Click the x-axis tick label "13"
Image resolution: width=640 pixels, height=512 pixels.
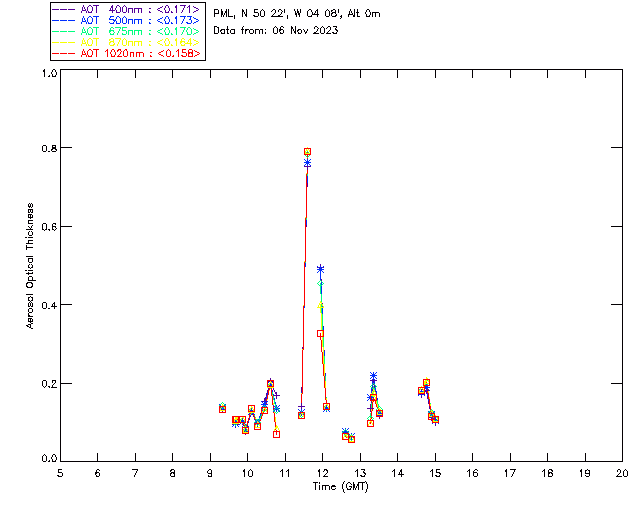pyautogui.click(x=360, y=473)
